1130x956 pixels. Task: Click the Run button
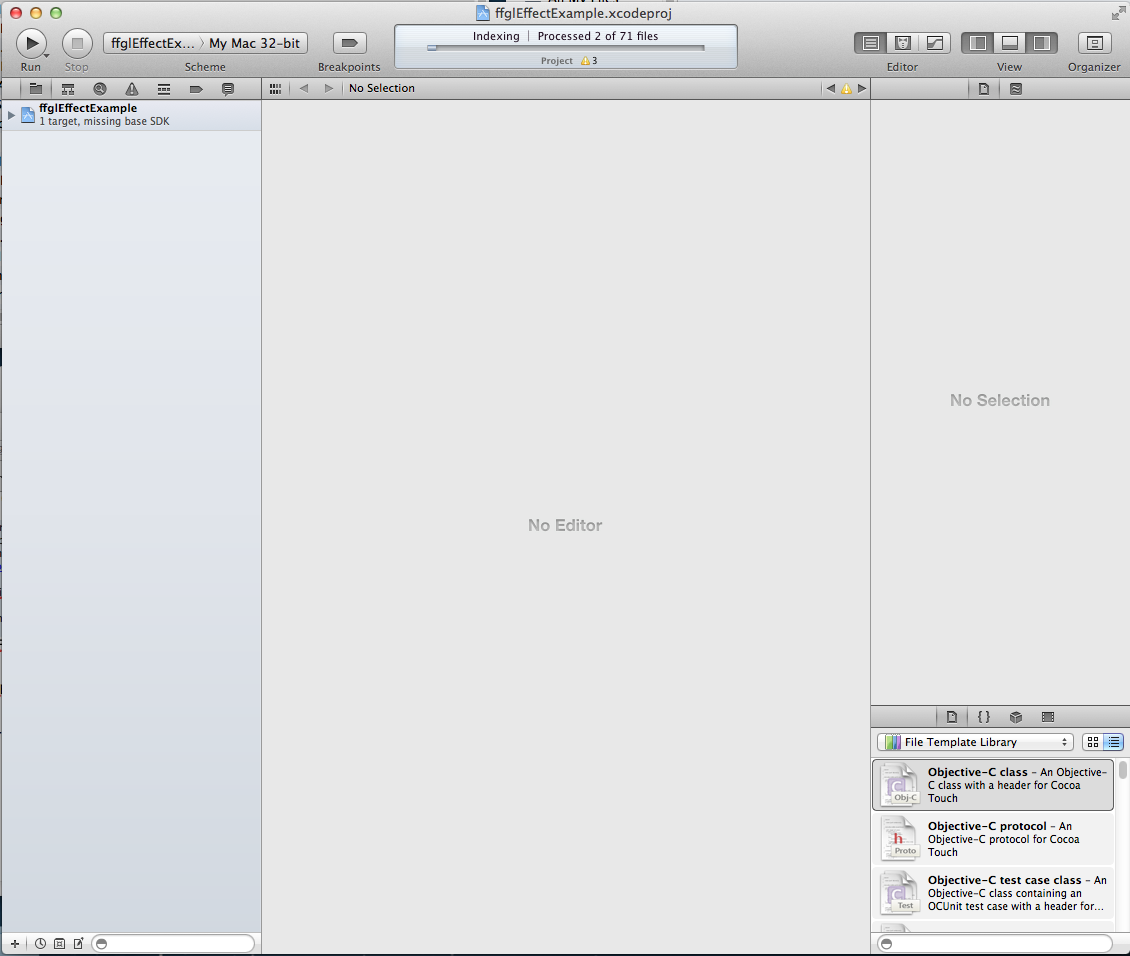(x=31, y=43)
